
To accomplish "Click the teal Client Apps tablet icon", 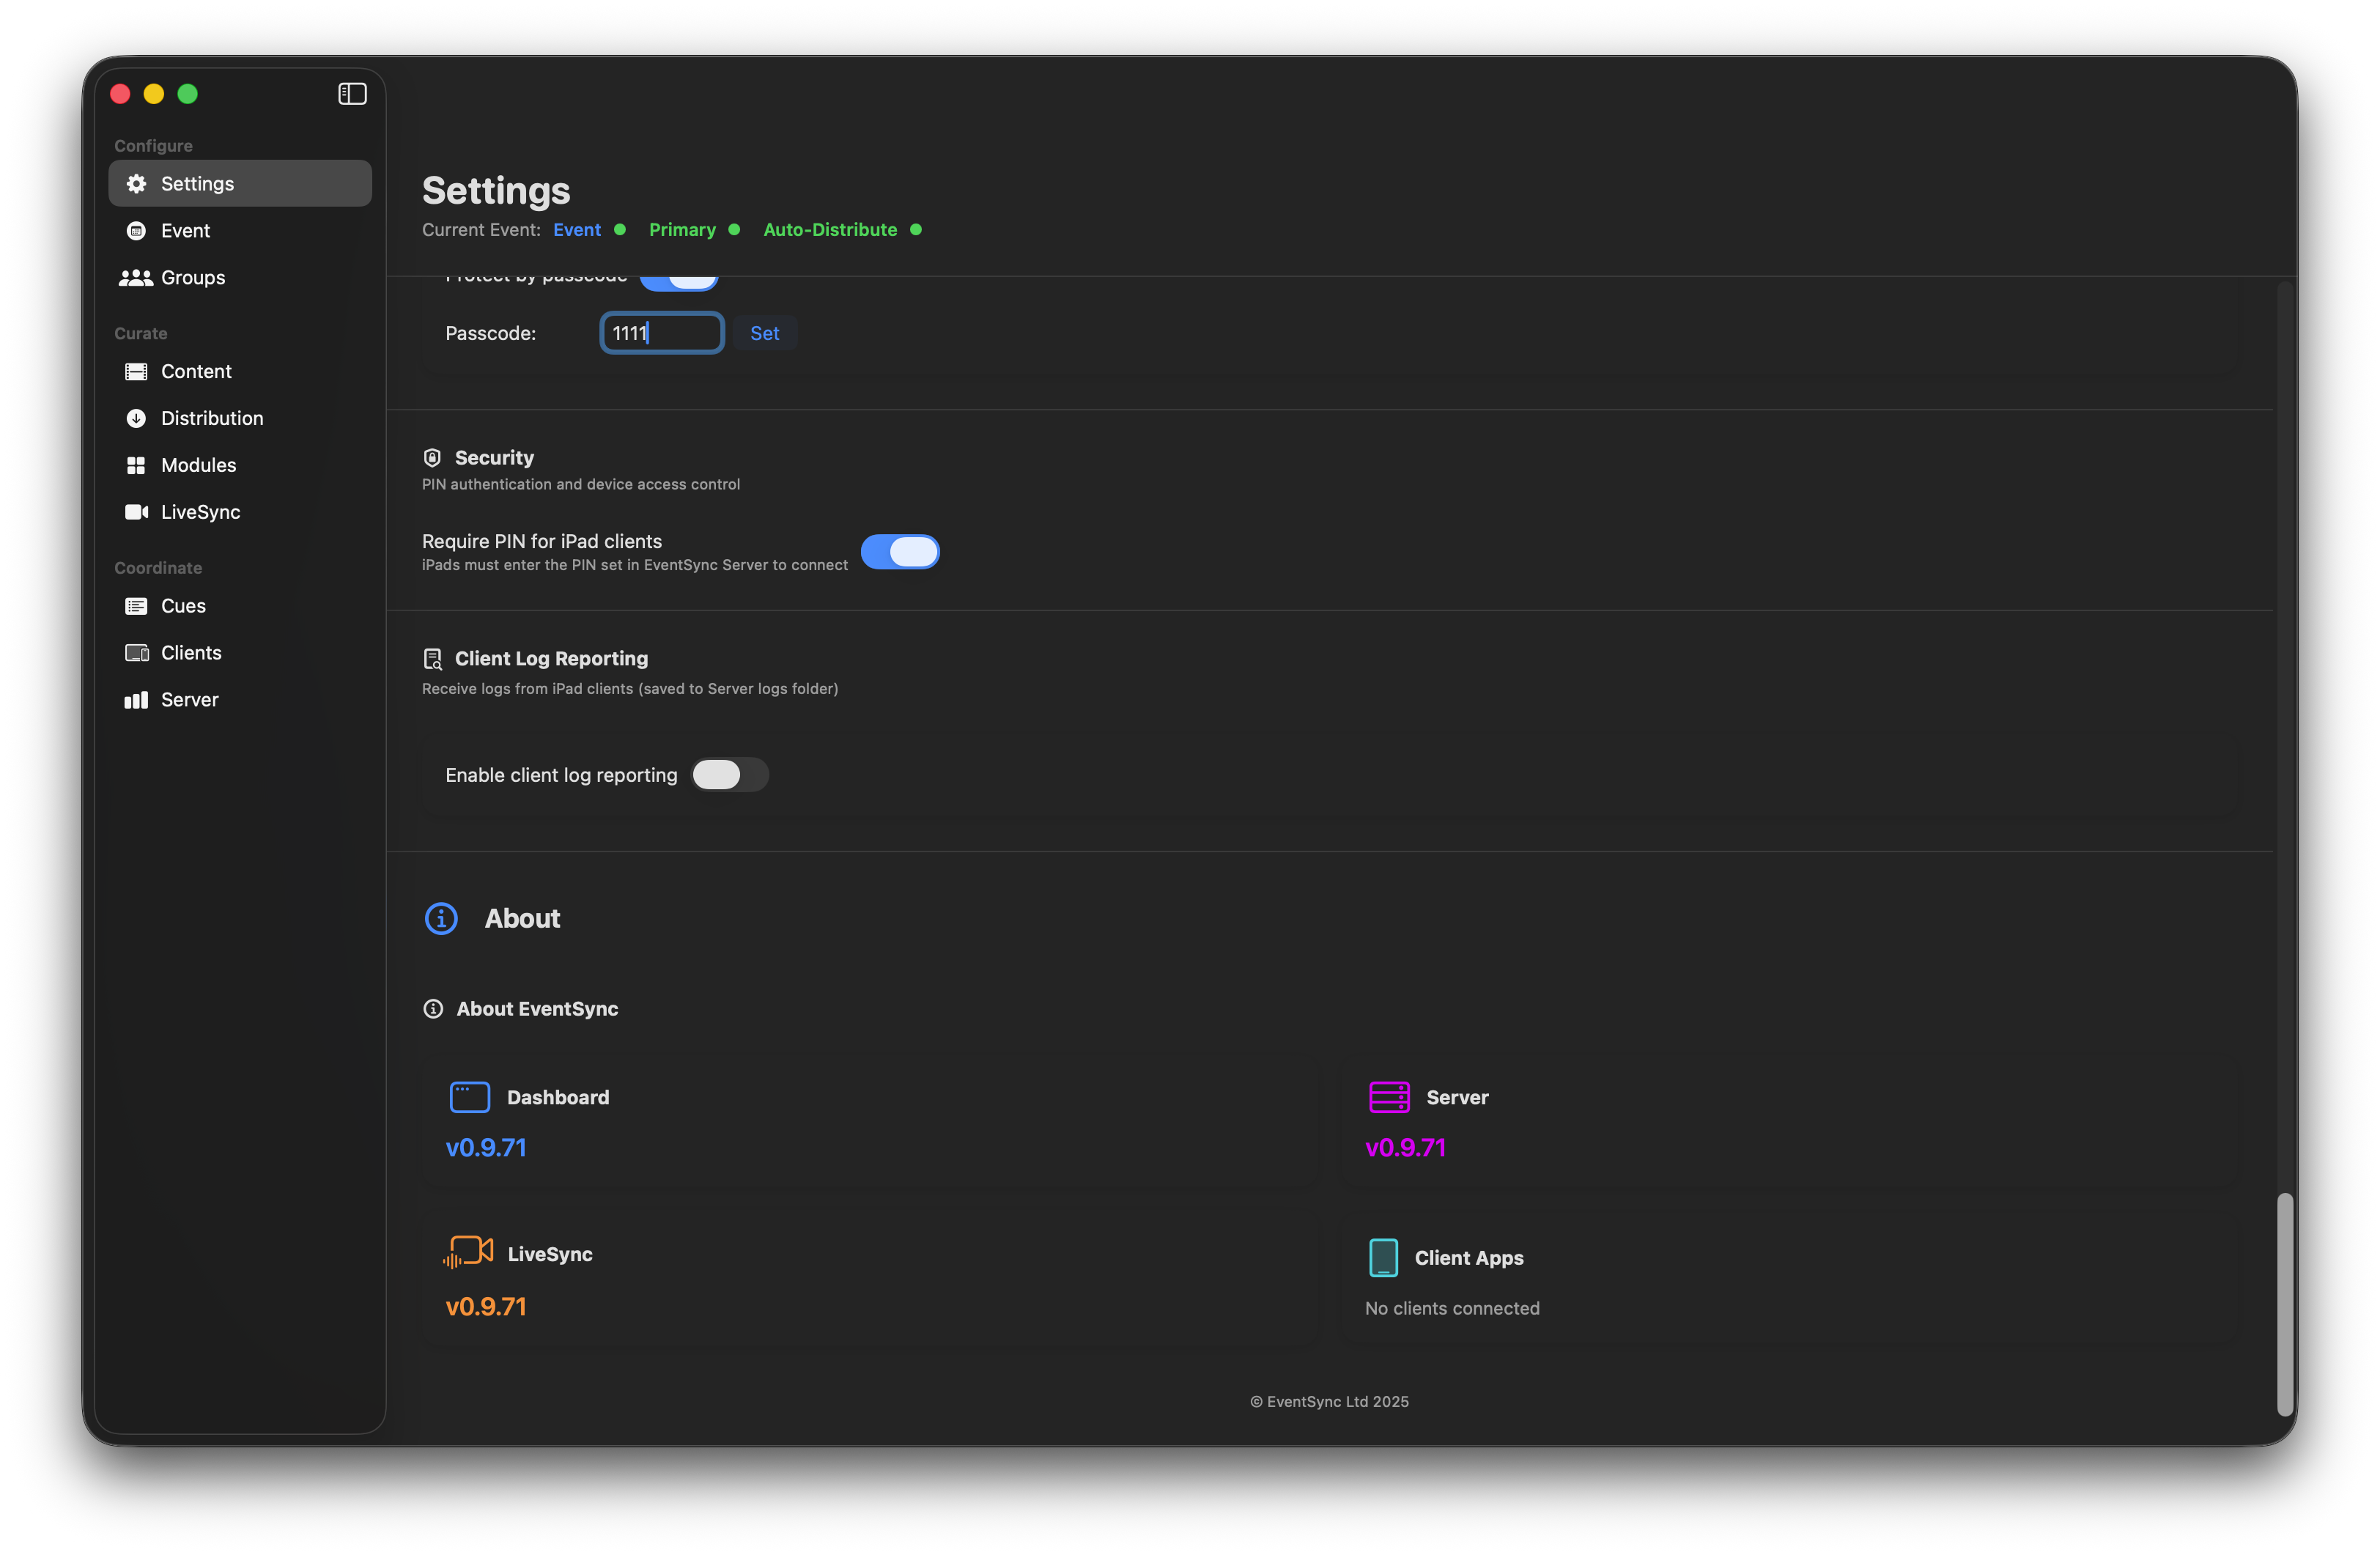I will tap(1383, 1258).
